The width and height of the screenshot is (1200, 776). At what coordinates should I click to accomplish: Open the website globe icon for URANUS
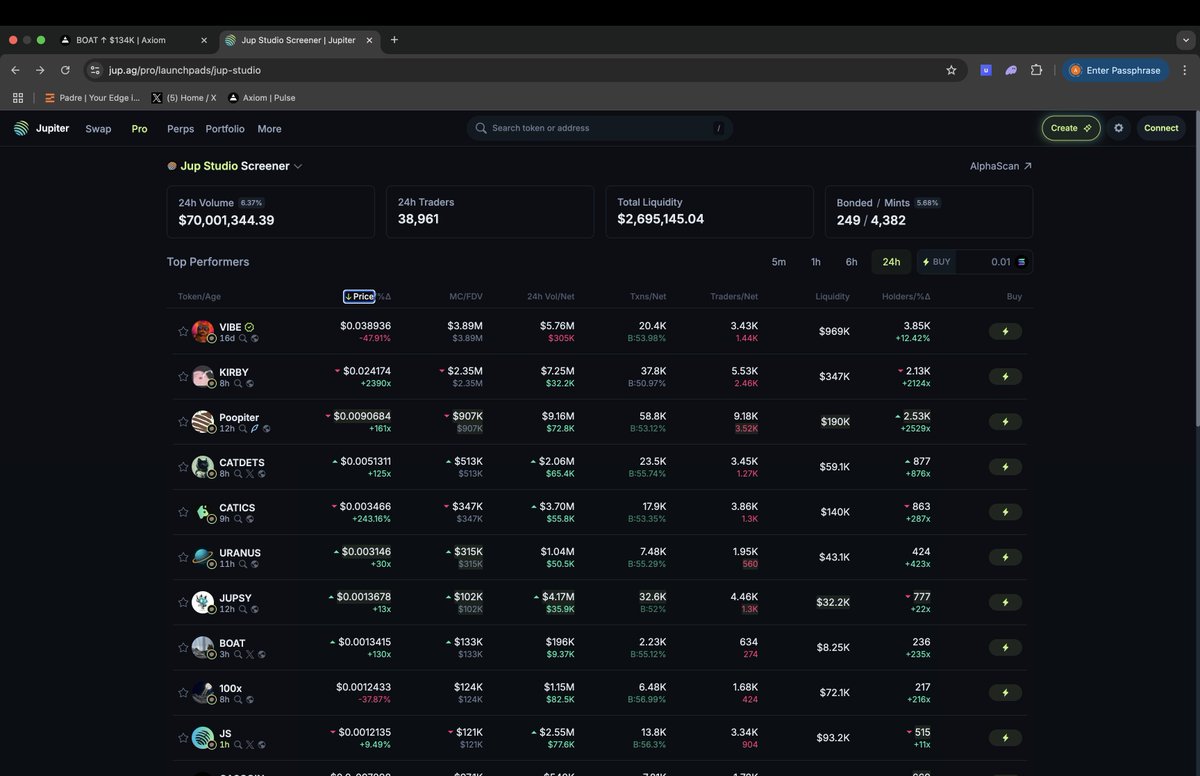point(255,564)
